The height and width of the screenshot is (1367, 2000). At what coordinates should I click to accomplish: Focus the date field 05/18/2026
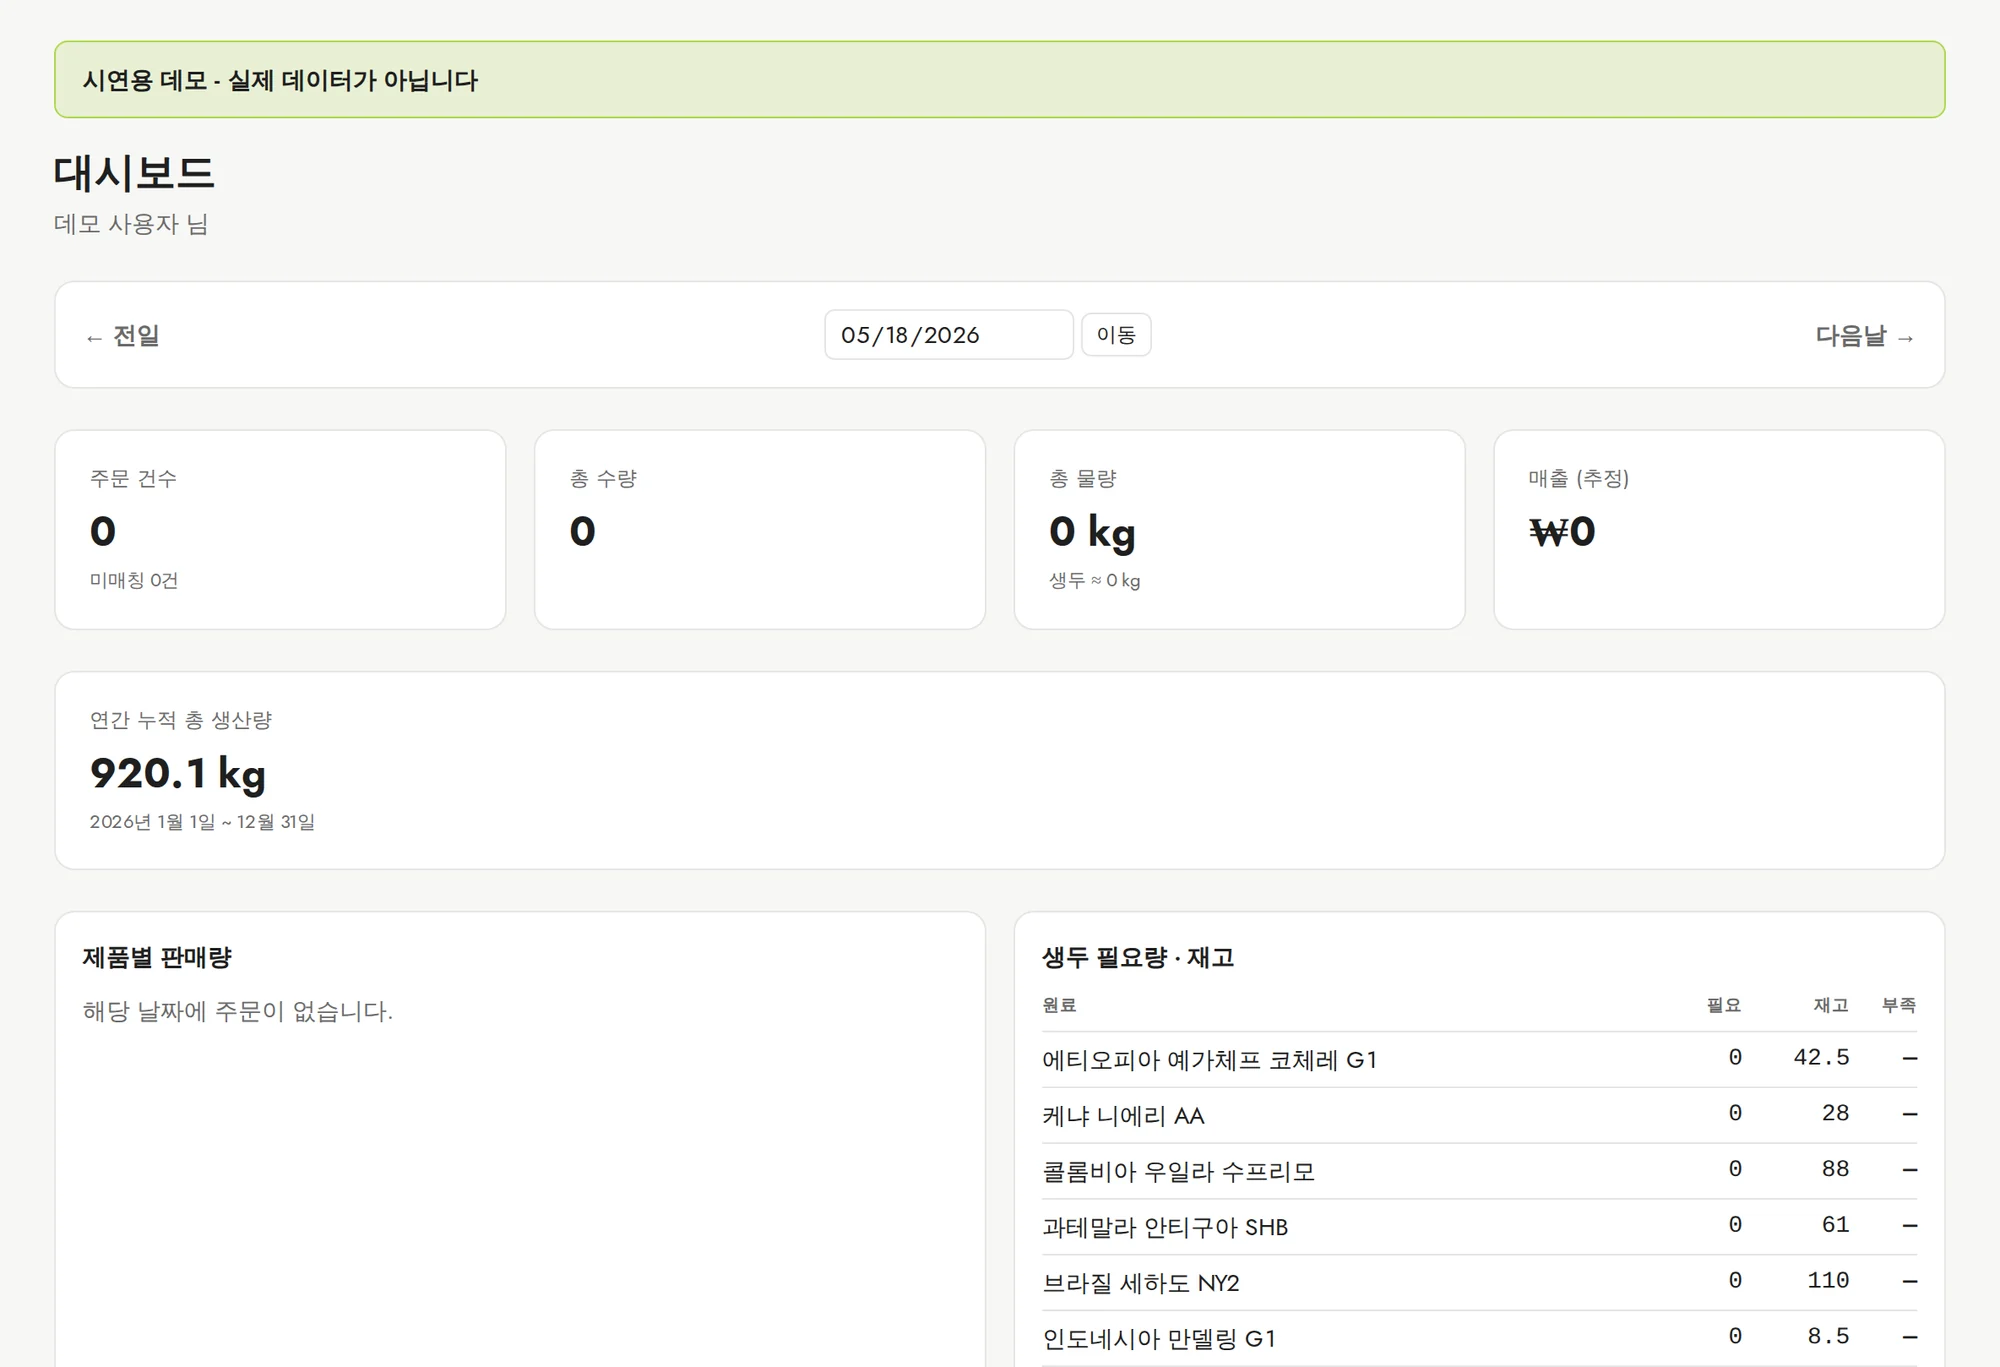[948, 335]
